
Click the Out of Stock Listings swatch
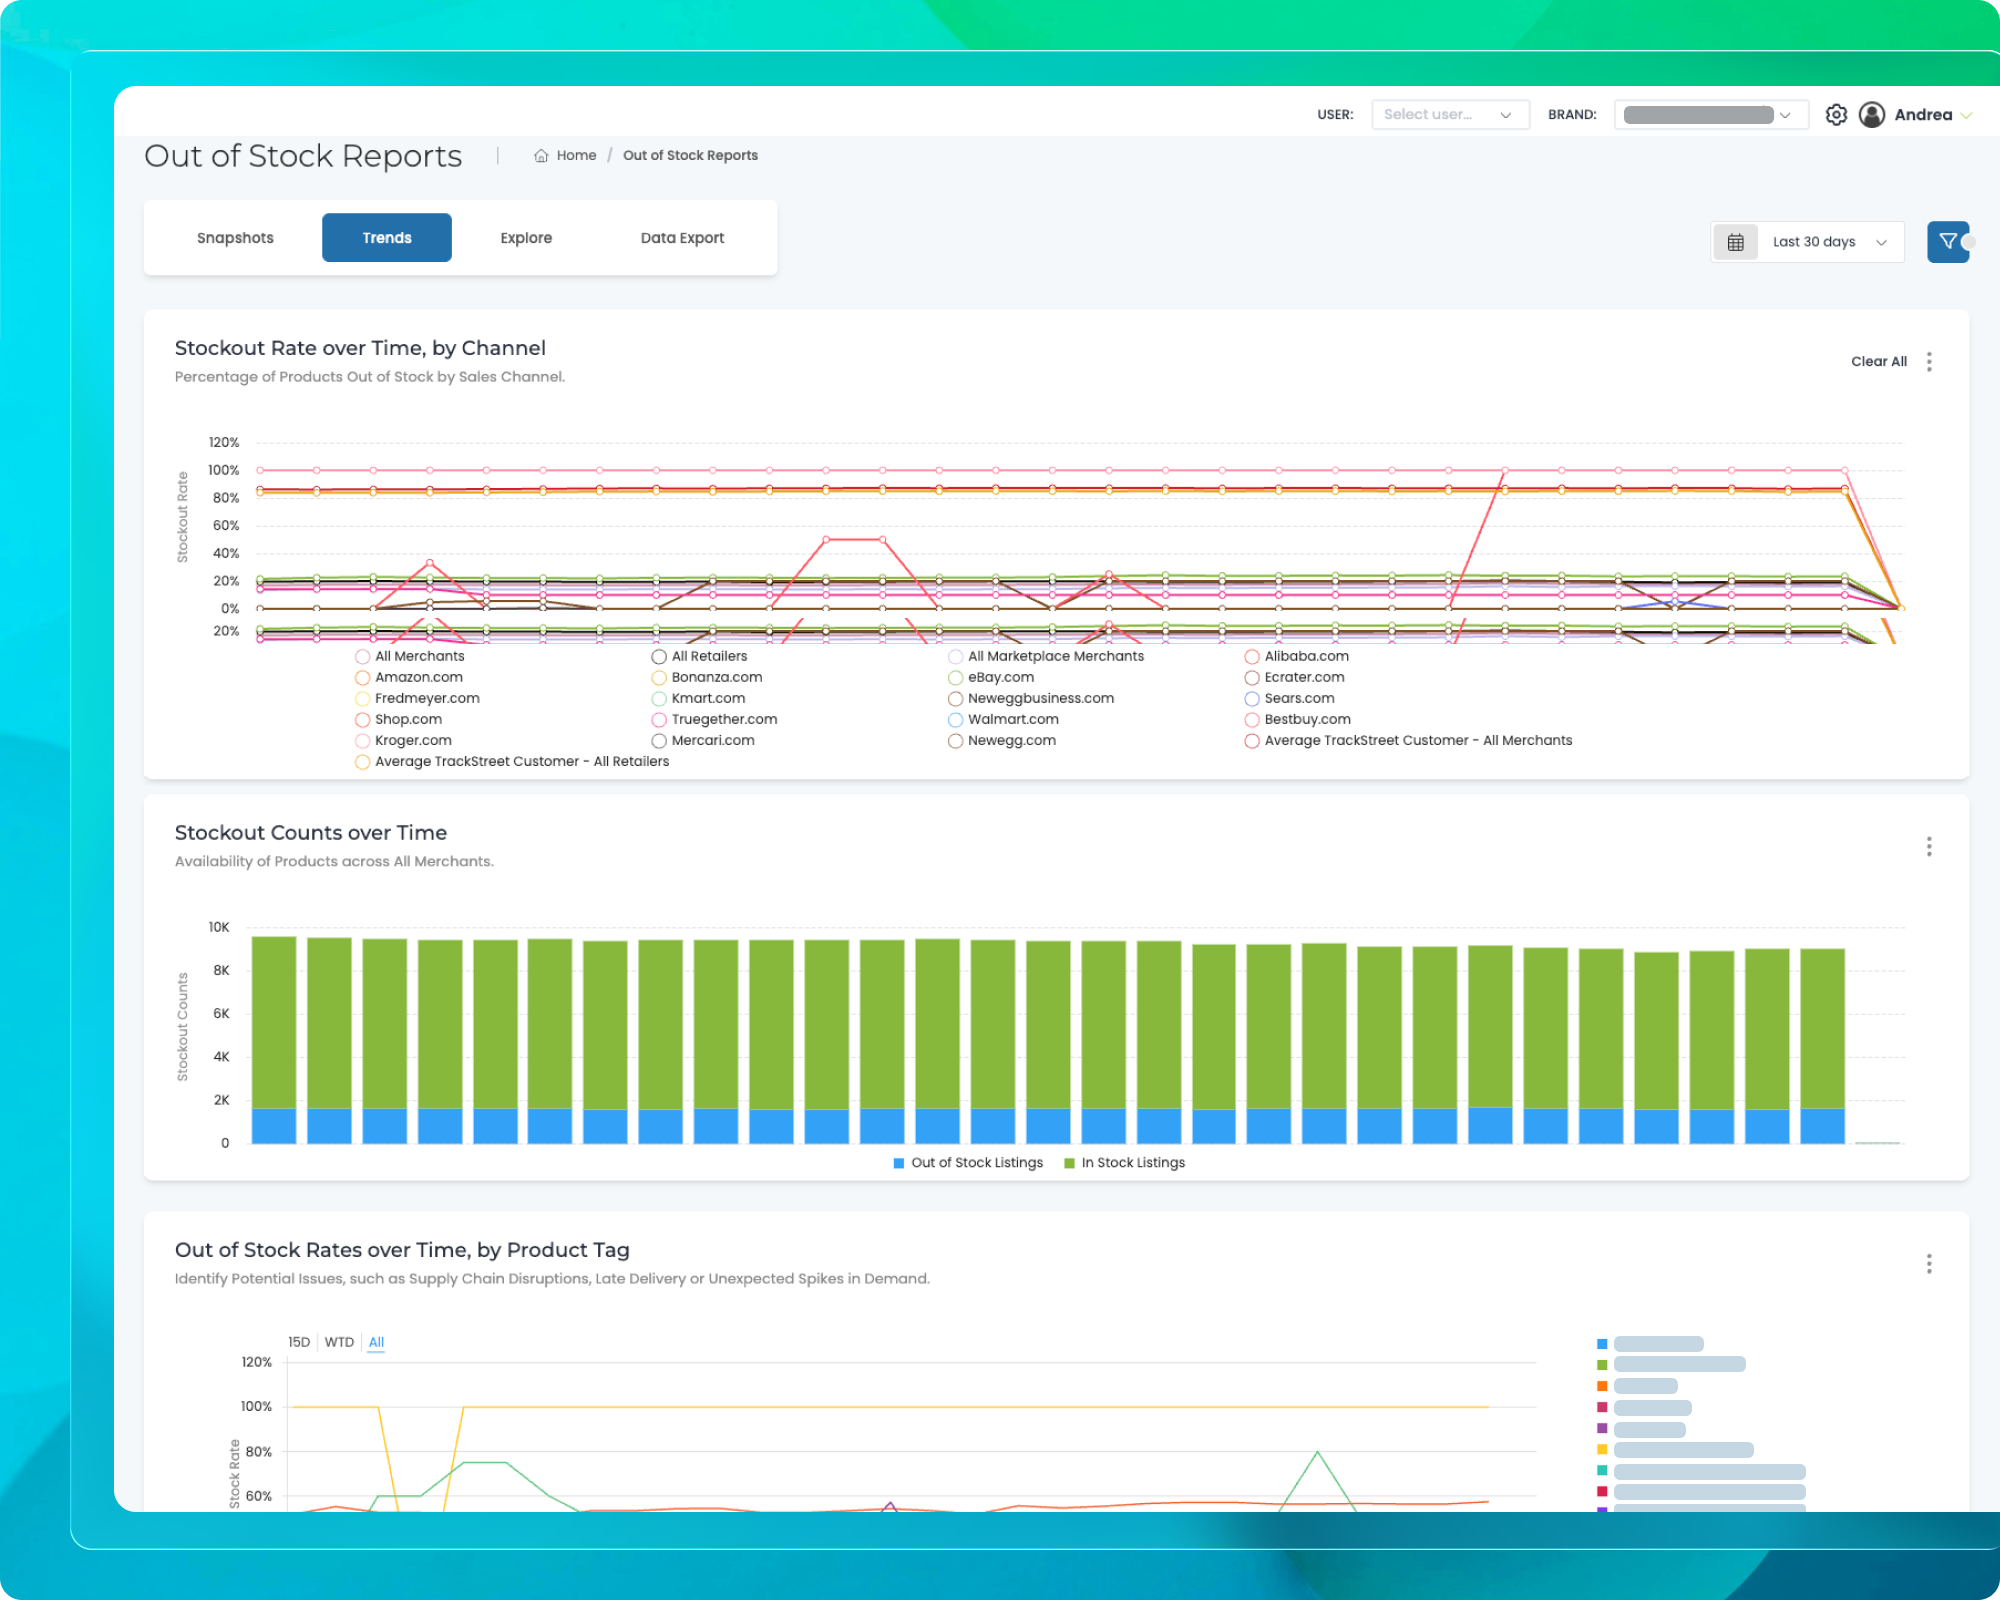pyautogui.click(x=899, y=1163)
